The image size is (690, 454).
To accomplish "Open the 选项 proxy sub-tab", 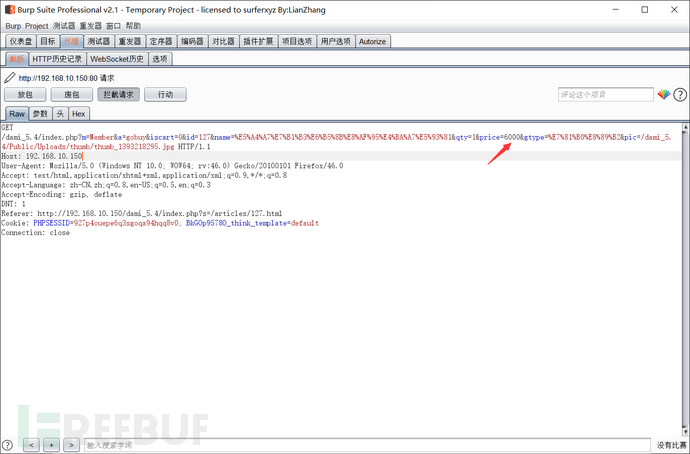I will [x=160, y=59].
